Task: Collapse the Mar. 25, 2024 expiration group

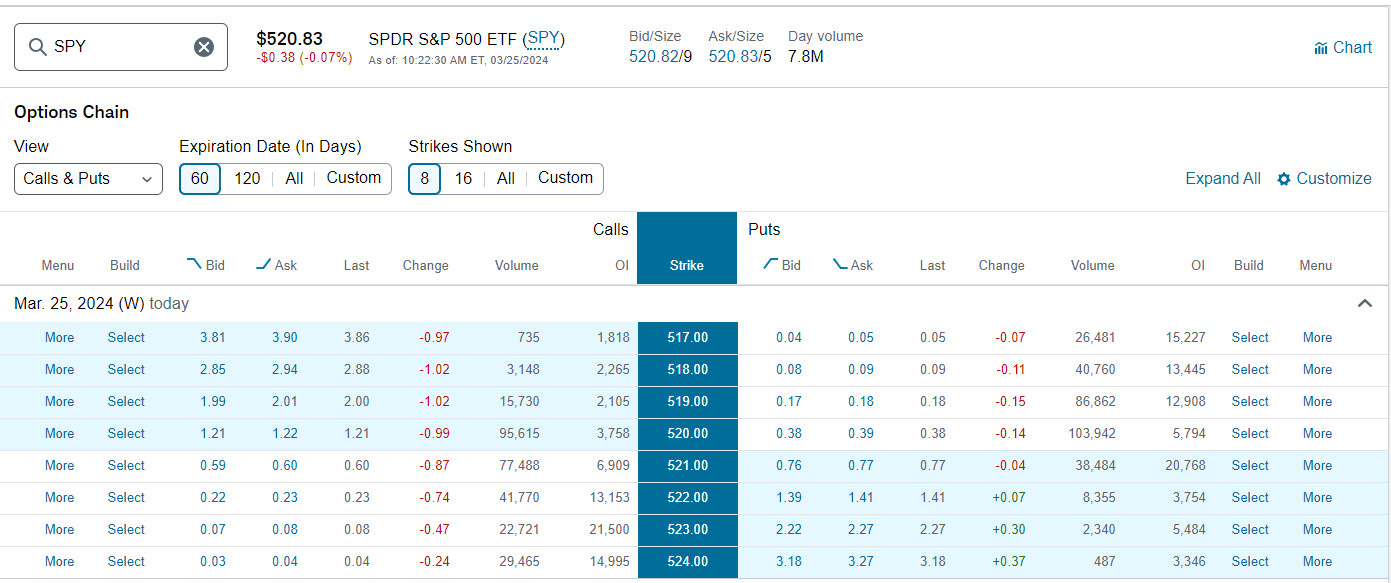Action: pyautogui.click(x=1364, y=303)
